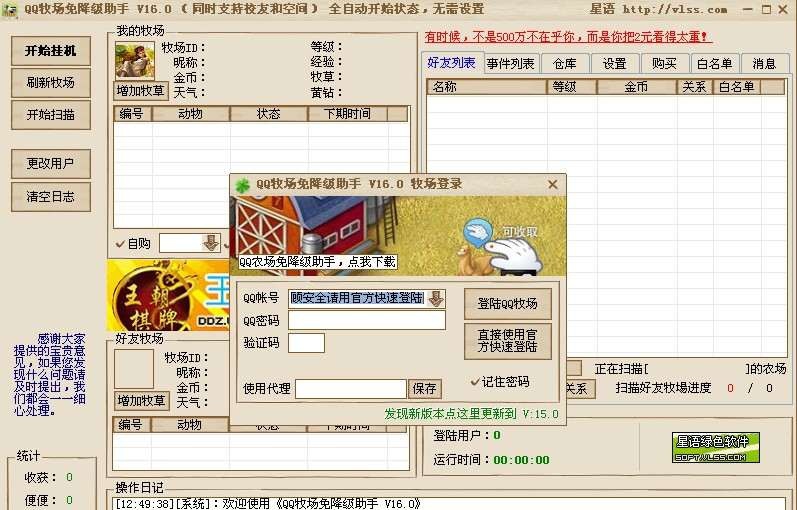Open the 星语绿色软件 logo banner
This screenshot has width=797, height=510.
716,447
